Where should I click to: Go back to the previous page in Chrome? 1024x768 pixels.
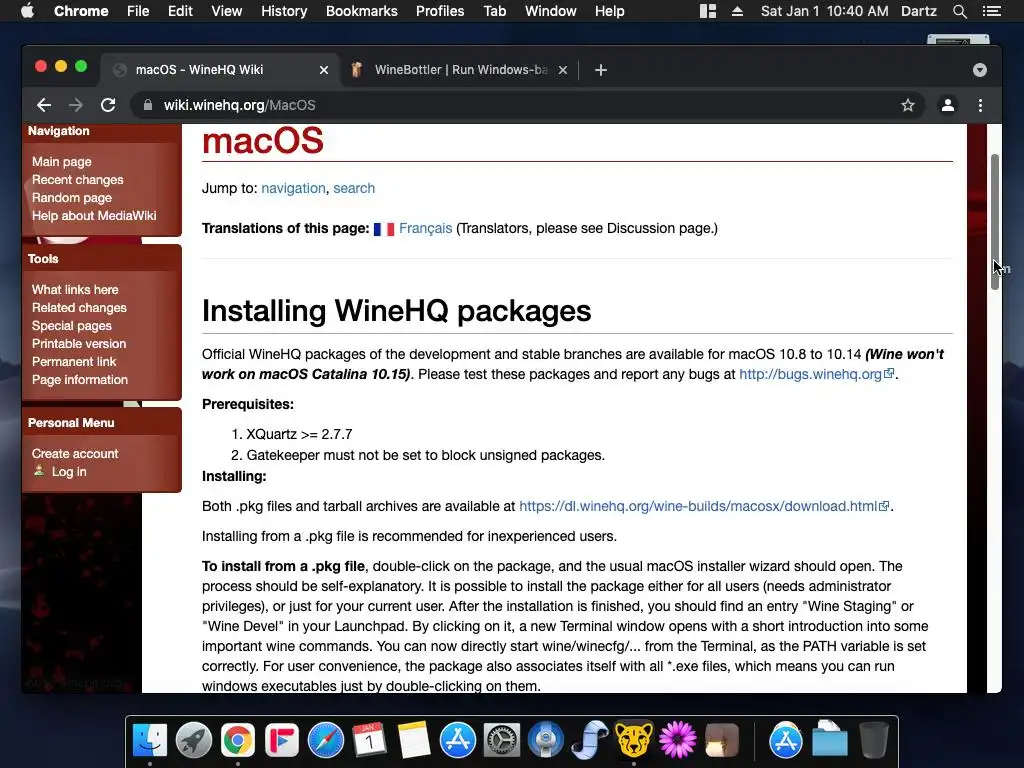tap(44, 105)
